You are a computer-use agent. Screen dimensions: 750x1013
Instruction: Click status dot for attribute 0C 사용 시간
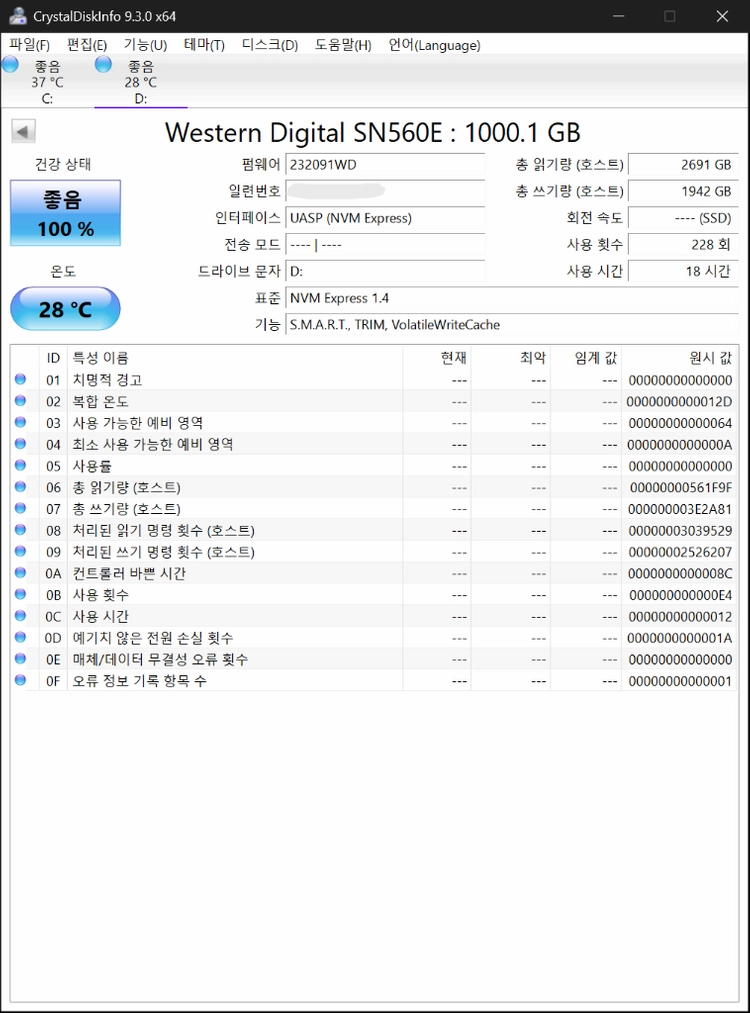[x=21, y=616]
